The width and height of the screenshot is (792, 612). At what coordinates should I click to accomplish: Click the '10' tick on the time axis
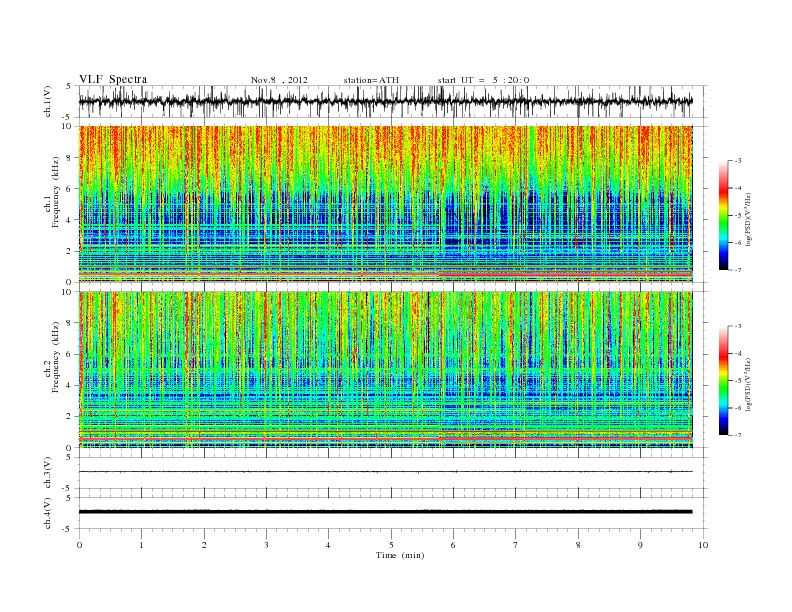703,545
